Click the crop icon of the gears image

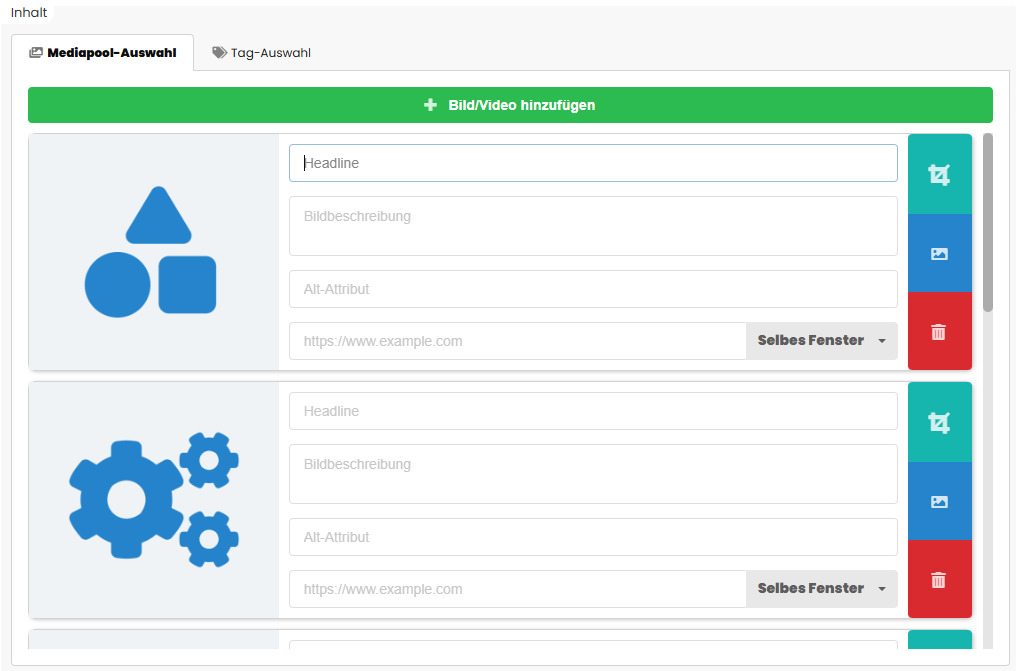pyautogui.click(x=939, y=423)
